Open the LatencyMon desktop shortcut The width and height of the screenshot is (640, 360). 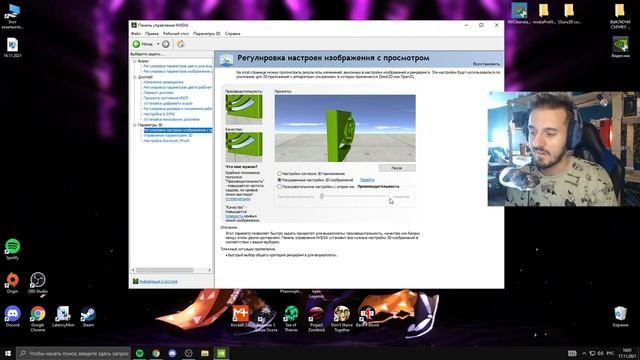pos(63,316)
